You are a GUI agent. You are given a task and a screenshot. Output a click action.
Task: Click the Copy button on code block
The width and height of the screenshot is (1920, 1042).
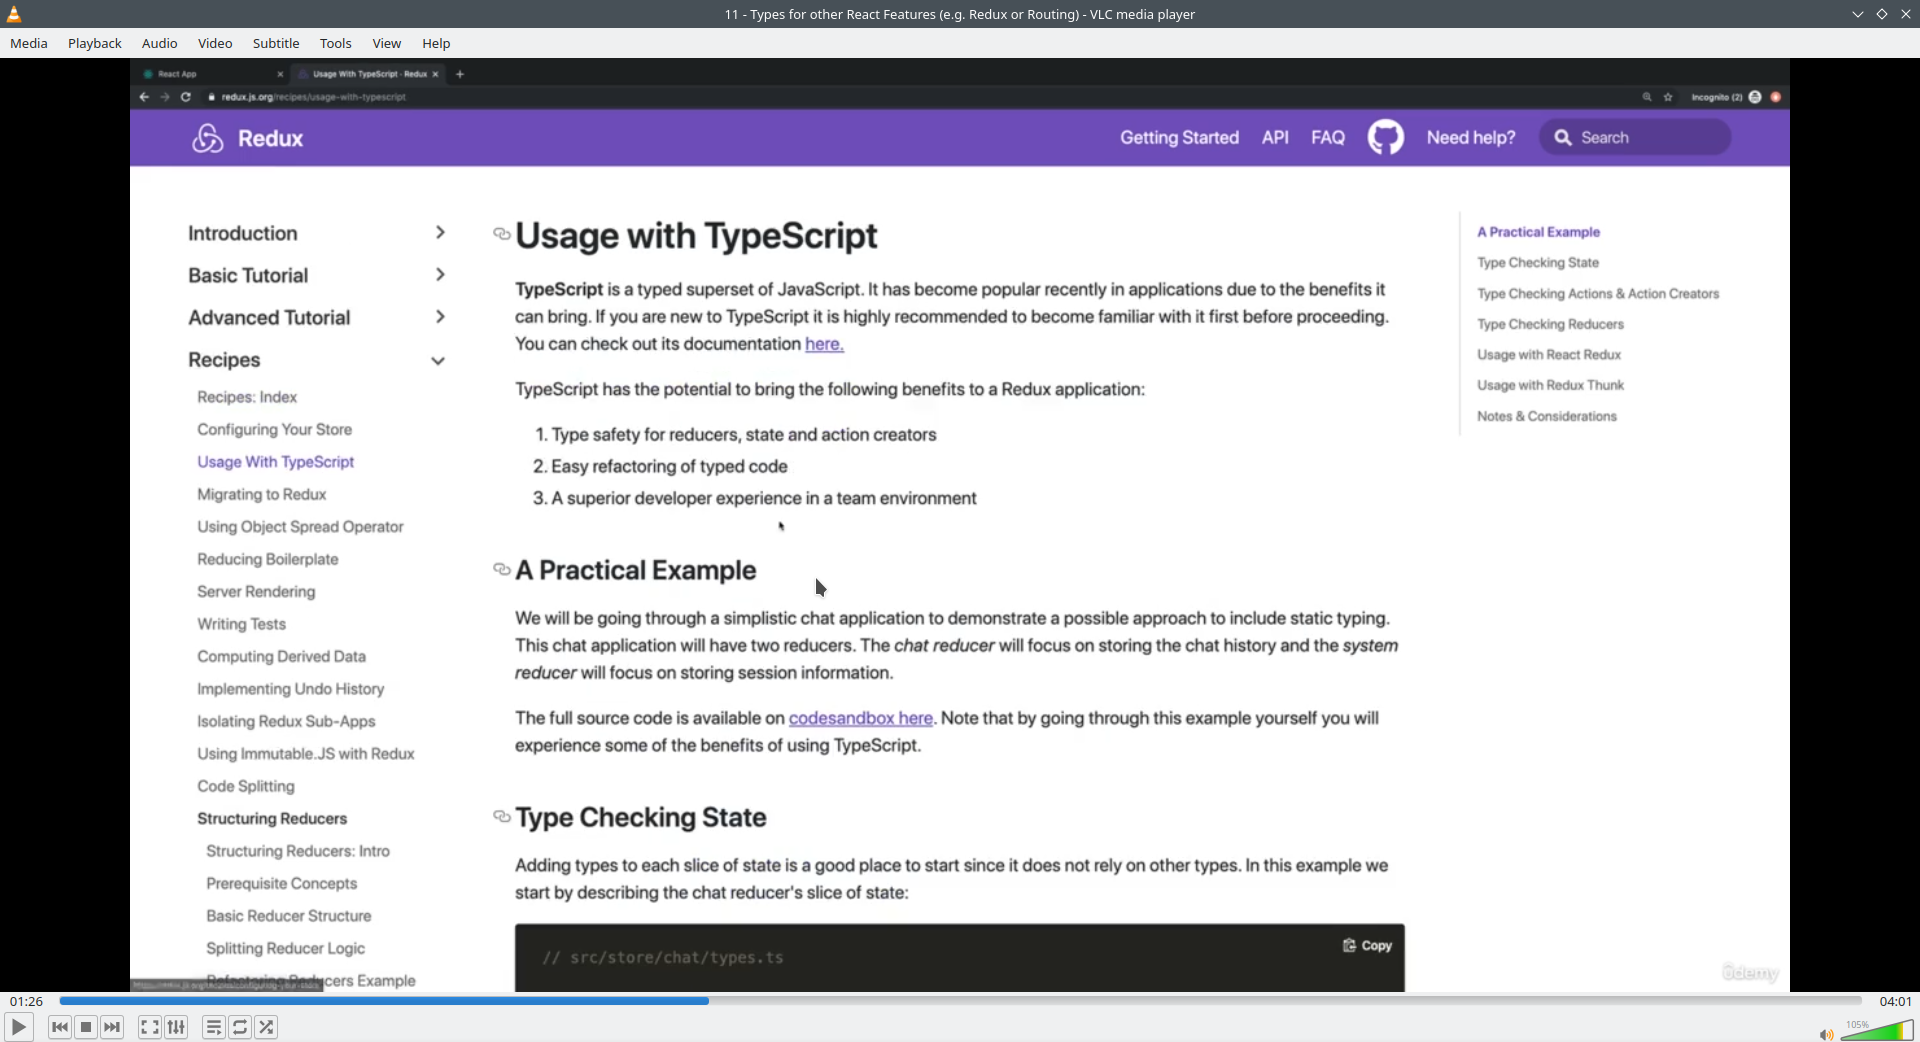click(1367, 945)
